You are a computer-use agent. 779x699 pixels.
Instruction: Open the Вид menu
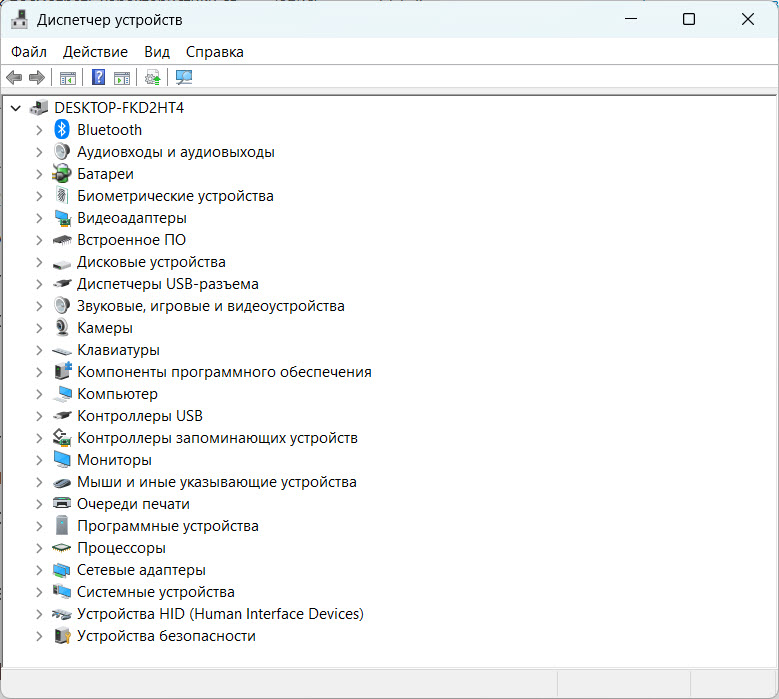pyautogui.click(x=157, y=52)
